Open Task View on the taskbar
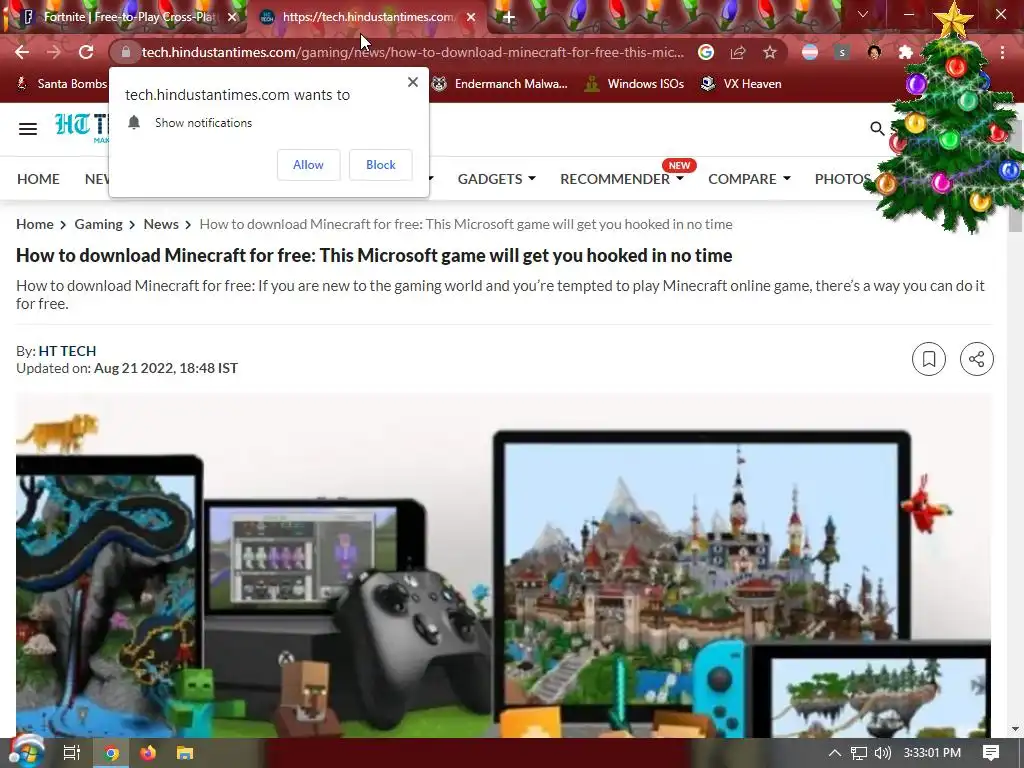Image resolution: width=1024 pixels, height=768 pixels. (x=72, y=753)
